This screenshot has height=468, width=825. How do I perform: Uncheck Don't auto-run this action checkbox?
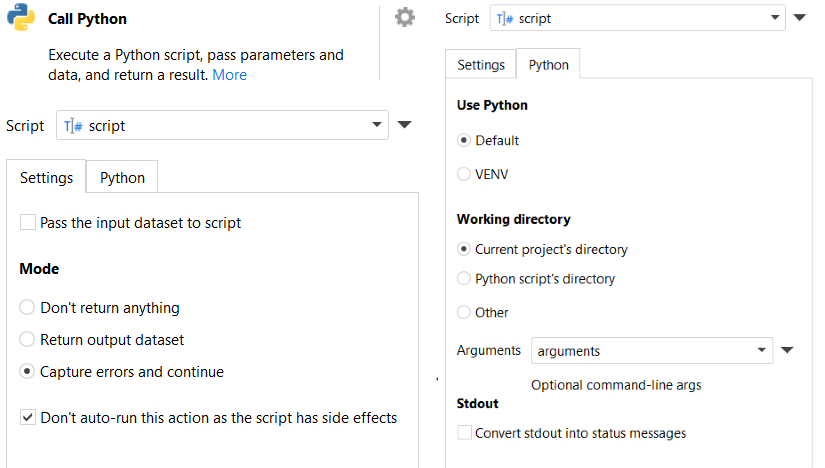point(28,417)
